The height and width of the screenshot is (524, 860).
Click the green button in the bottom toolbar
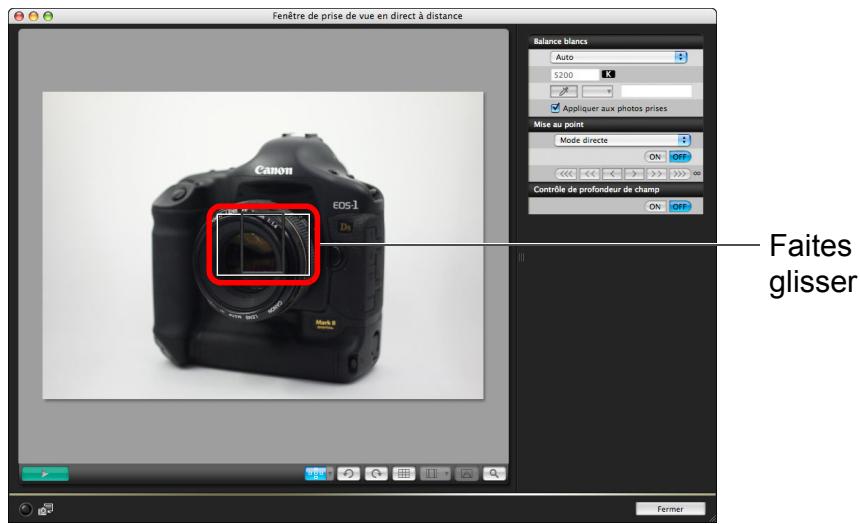click(x=46, y=474)
